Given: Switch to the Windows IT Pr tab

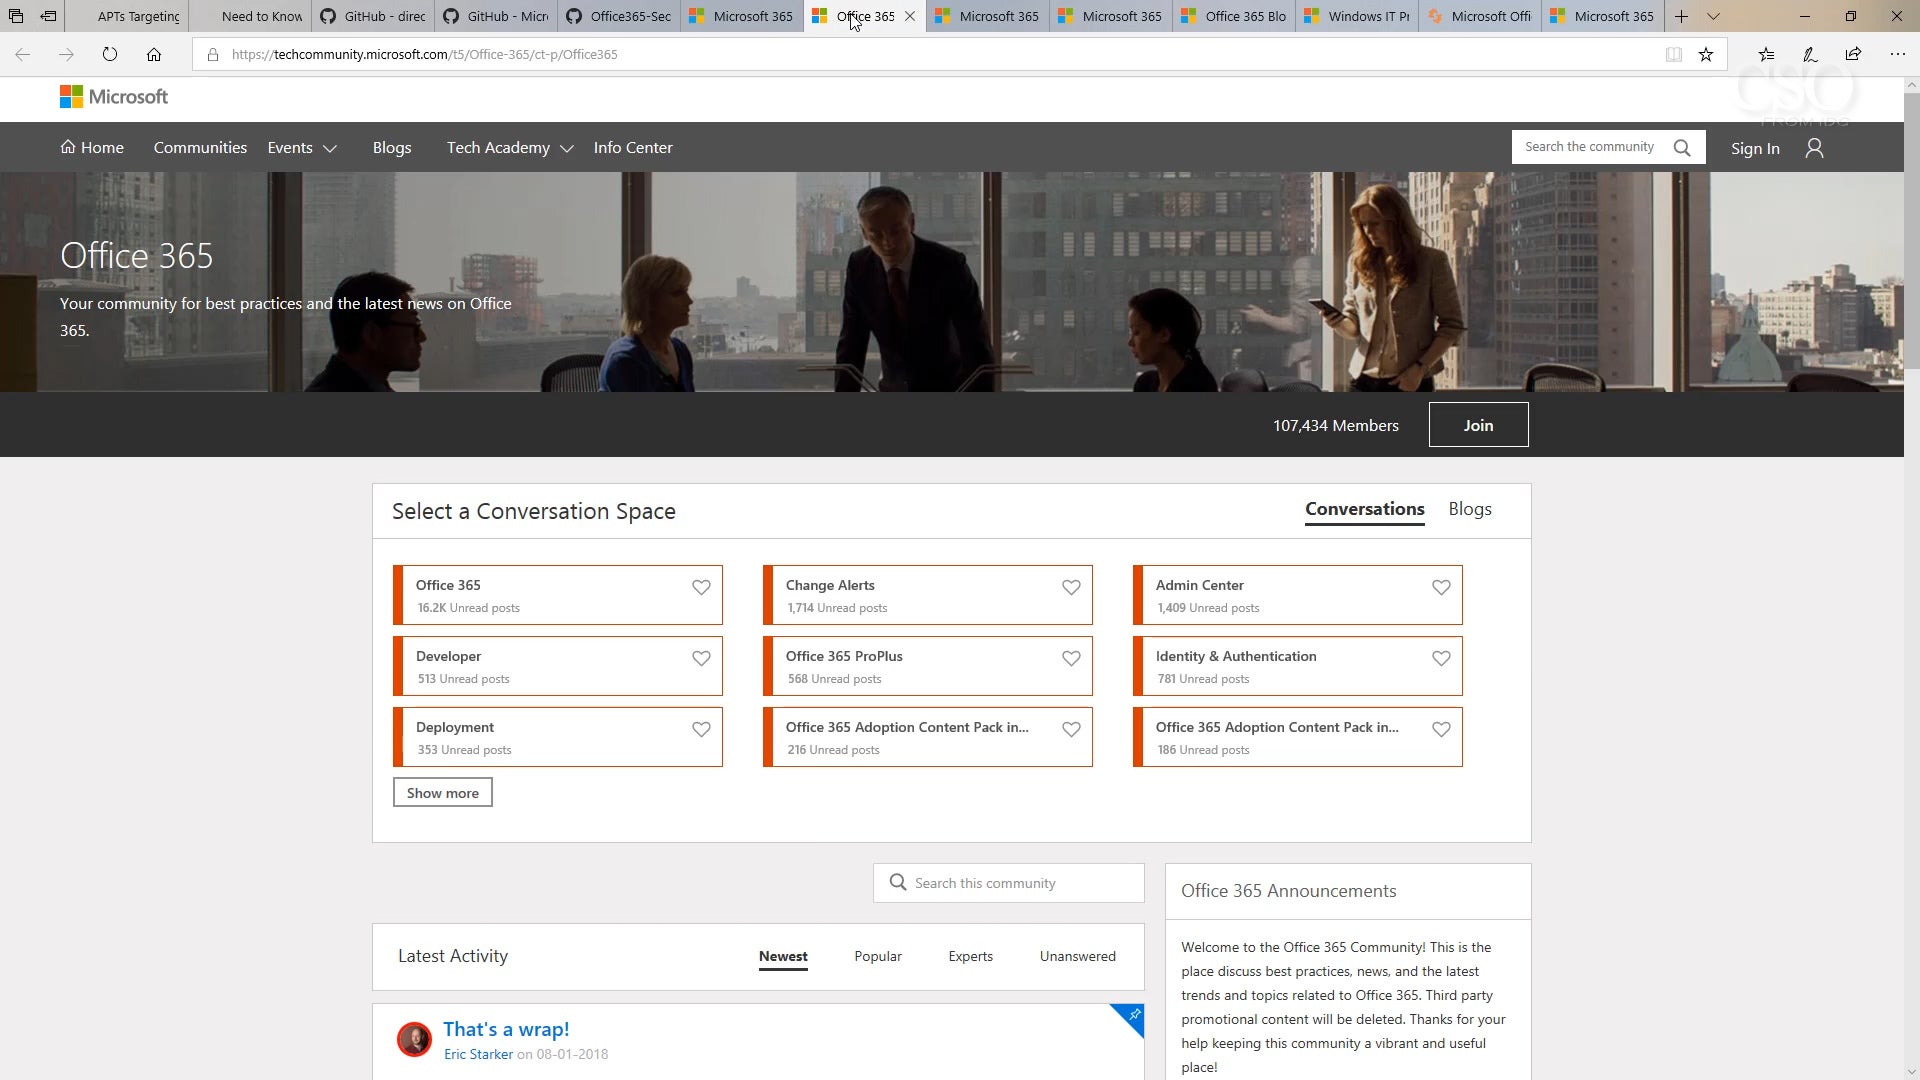Looking at the screenshot, I should point(1357,16).
